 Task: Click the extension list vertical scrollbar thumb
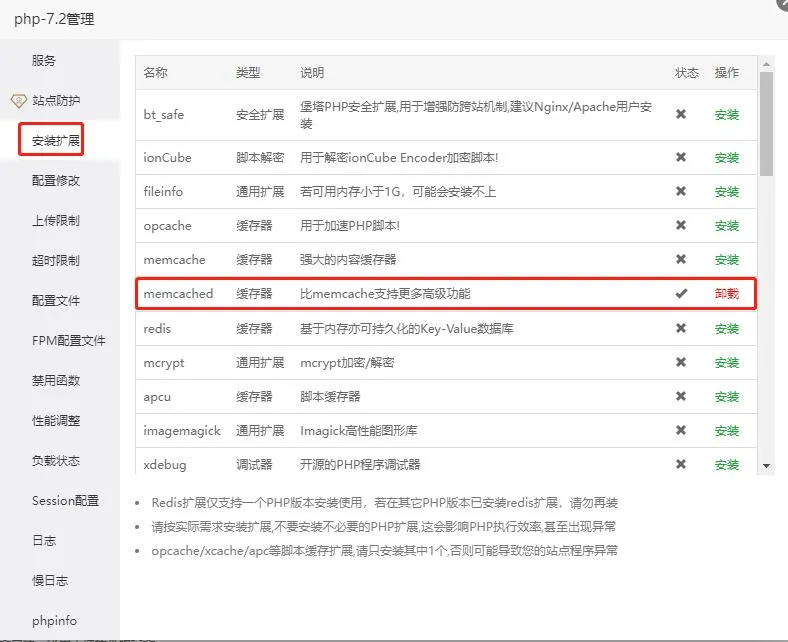click(766, 125)
